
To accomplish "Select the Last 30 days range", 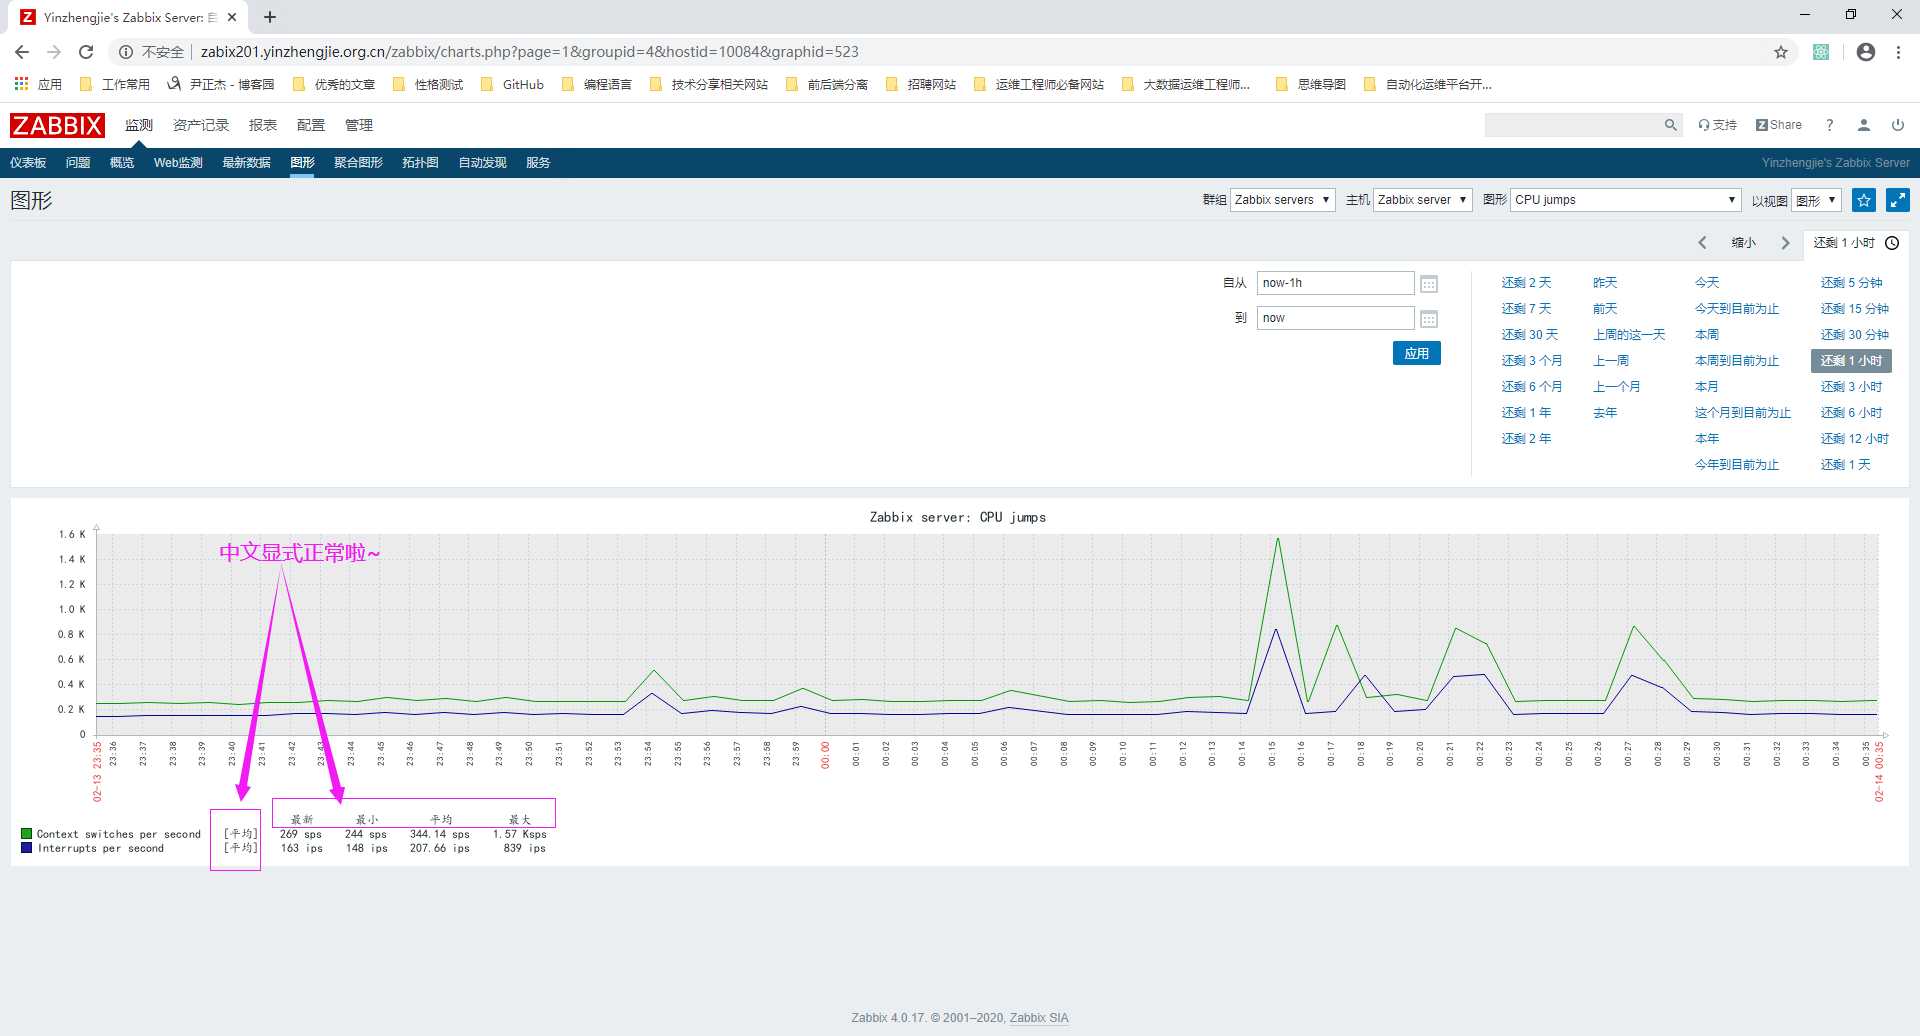I will coord(1529,335).
